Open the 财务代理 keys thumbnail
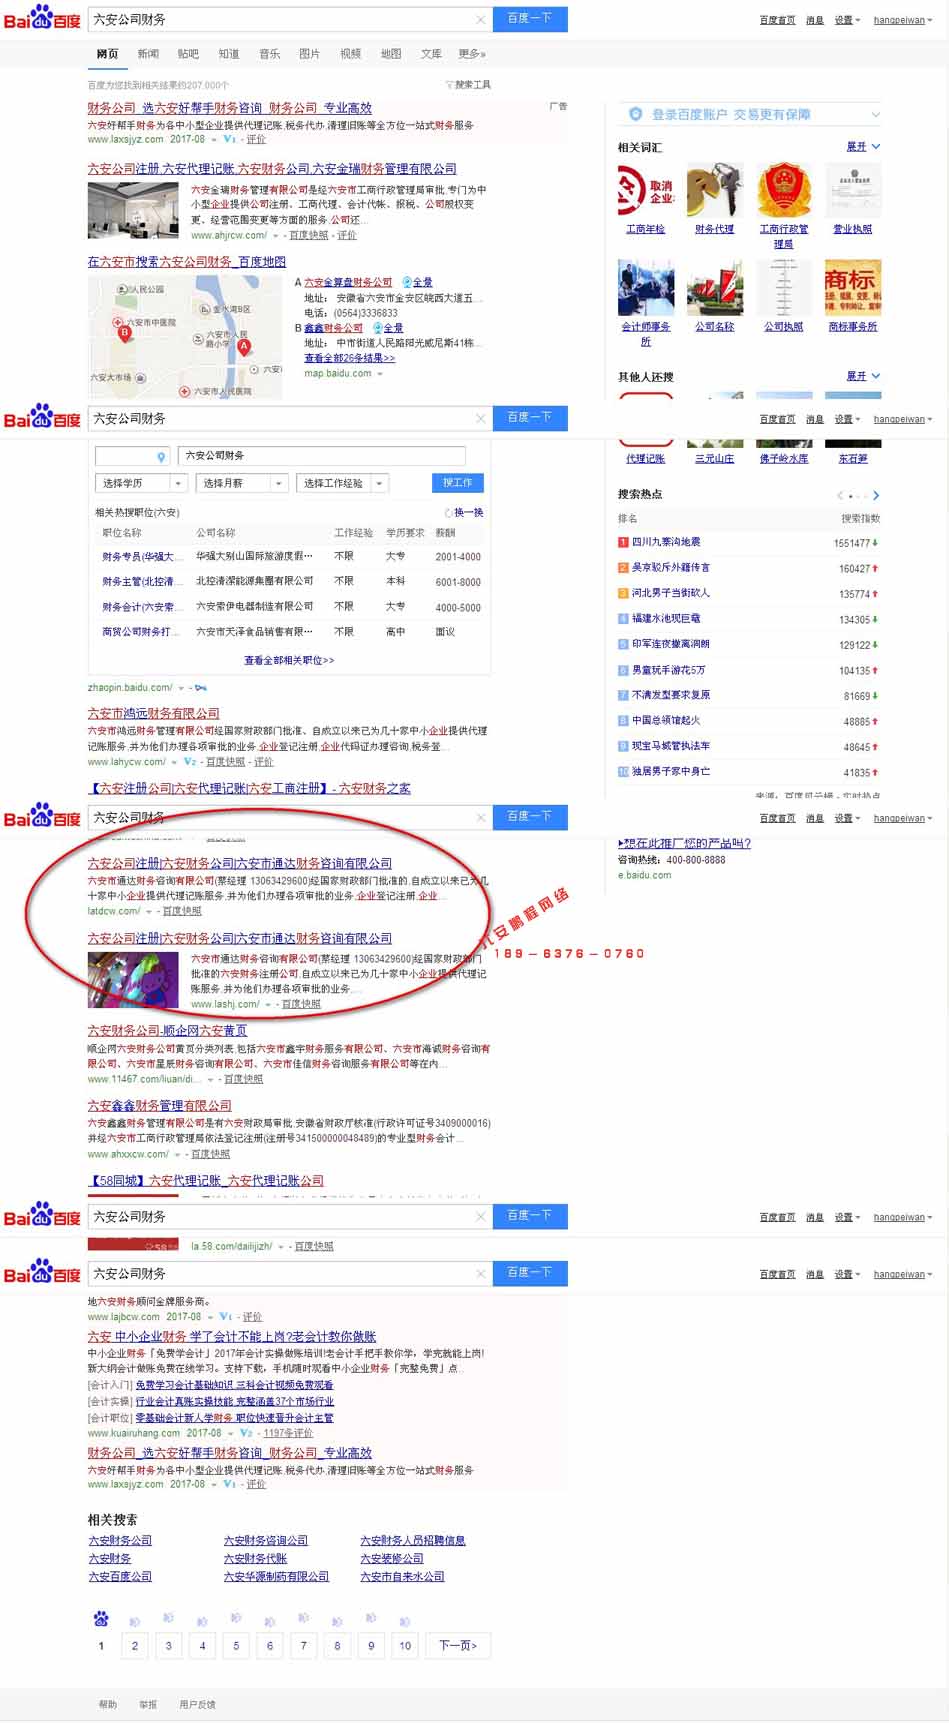949x1723 pixels. coord(714,190)
